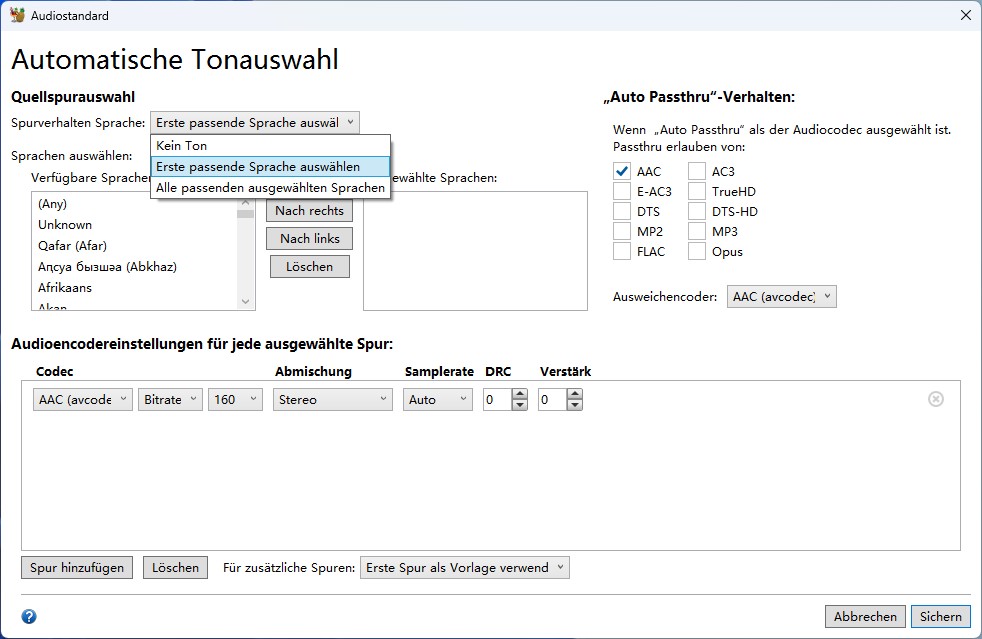Click the DRC value input field
Viewport: 982px width, 639px height.
point(497,399)
